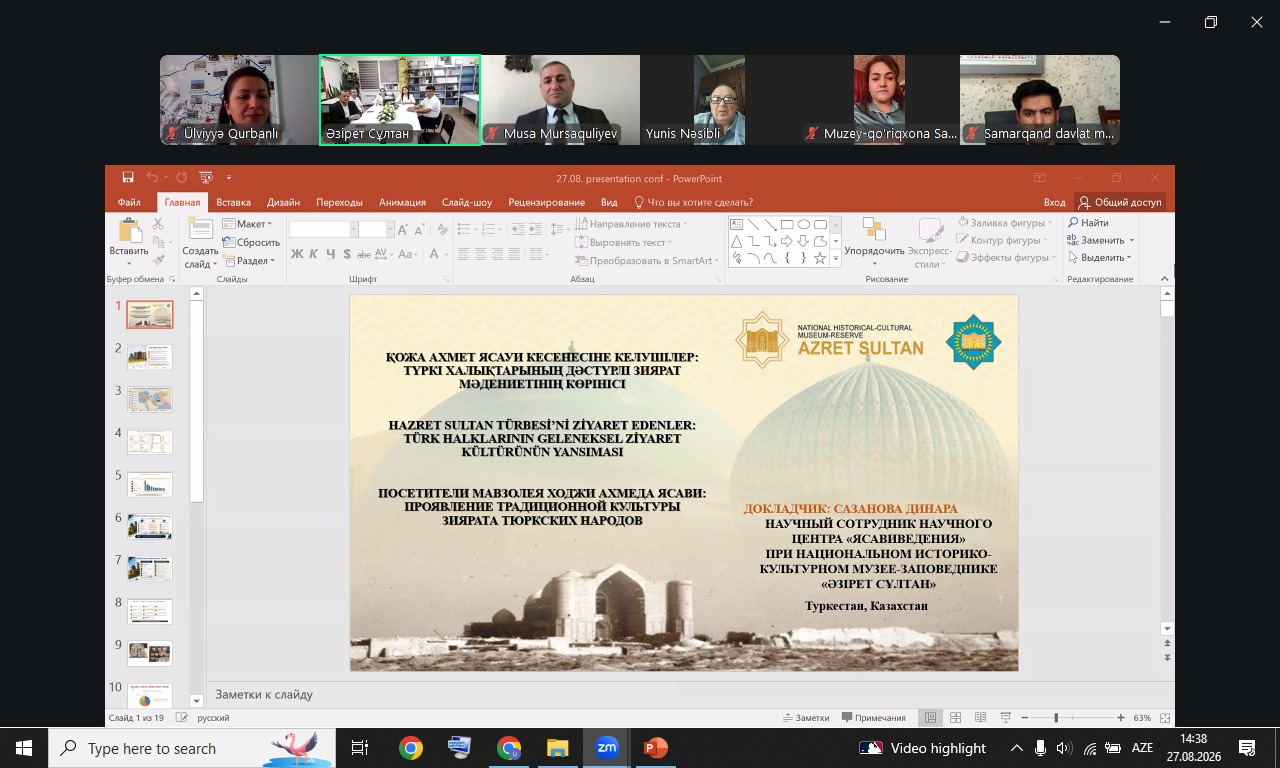This screenshot has height=768, width=1280.
Task: Click the Save icon in quick access toolbar
Action: pos(128,178)
